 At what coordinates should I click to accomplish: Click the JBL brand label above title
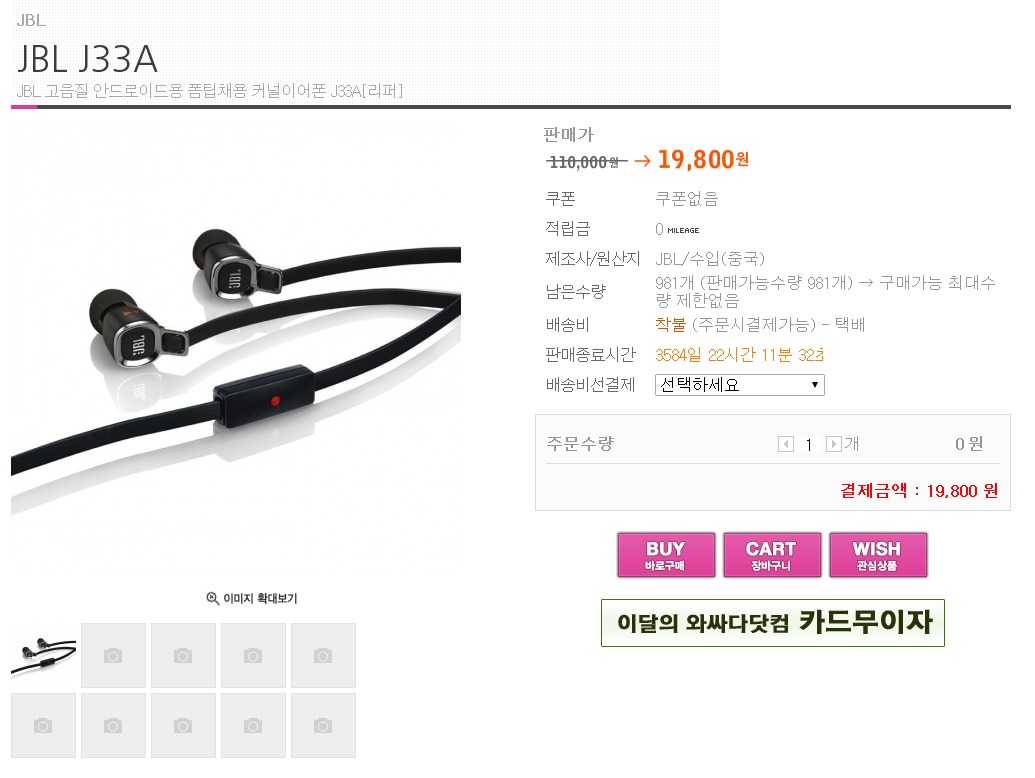click(x=31, y=20)
